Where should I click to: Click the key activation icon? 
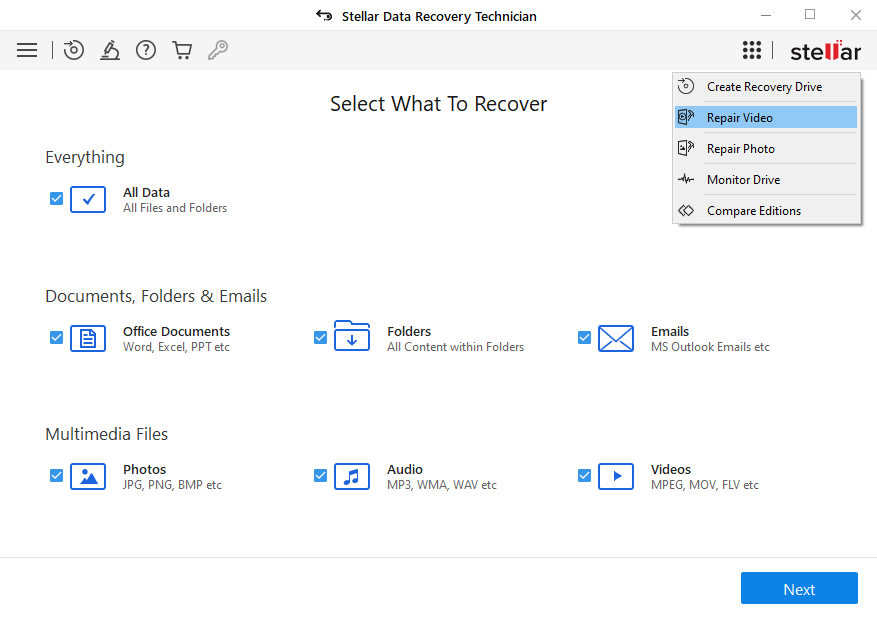click(218, 50)
